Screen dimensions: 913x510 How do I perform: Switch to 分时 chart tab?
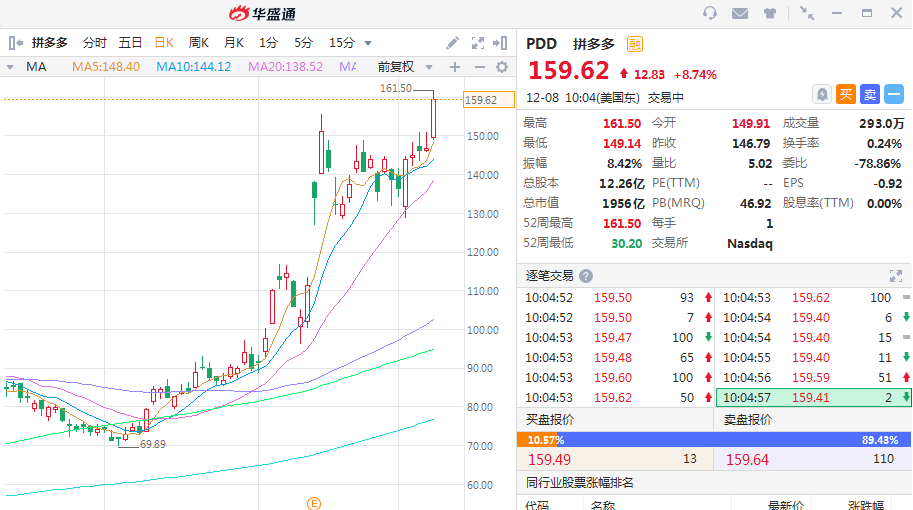tap(94, 42)
